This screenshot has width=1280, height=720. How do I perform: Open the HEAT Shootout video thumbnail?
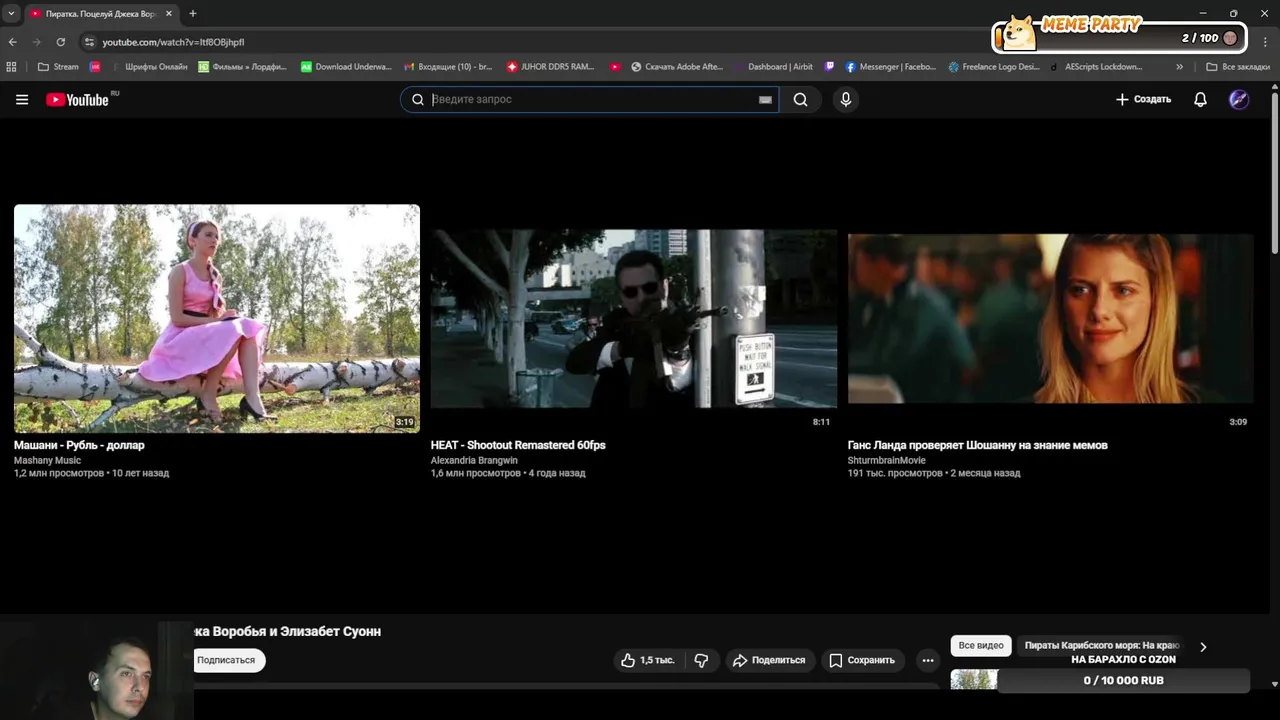coord(634,318)
